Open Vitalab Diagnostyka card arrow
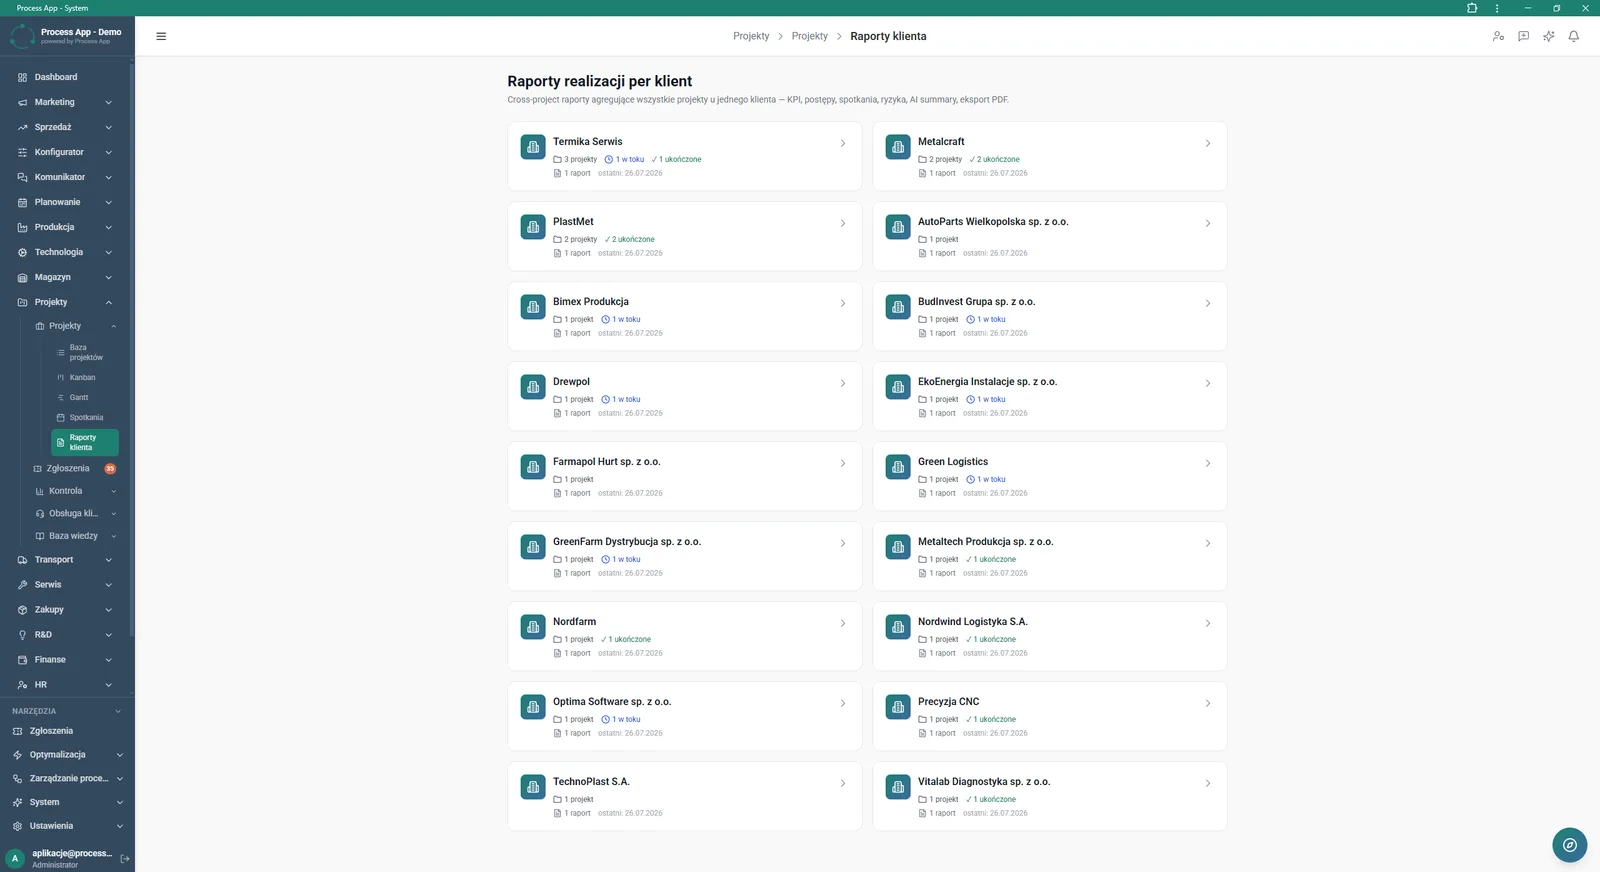 click(x=1208, y=783)
